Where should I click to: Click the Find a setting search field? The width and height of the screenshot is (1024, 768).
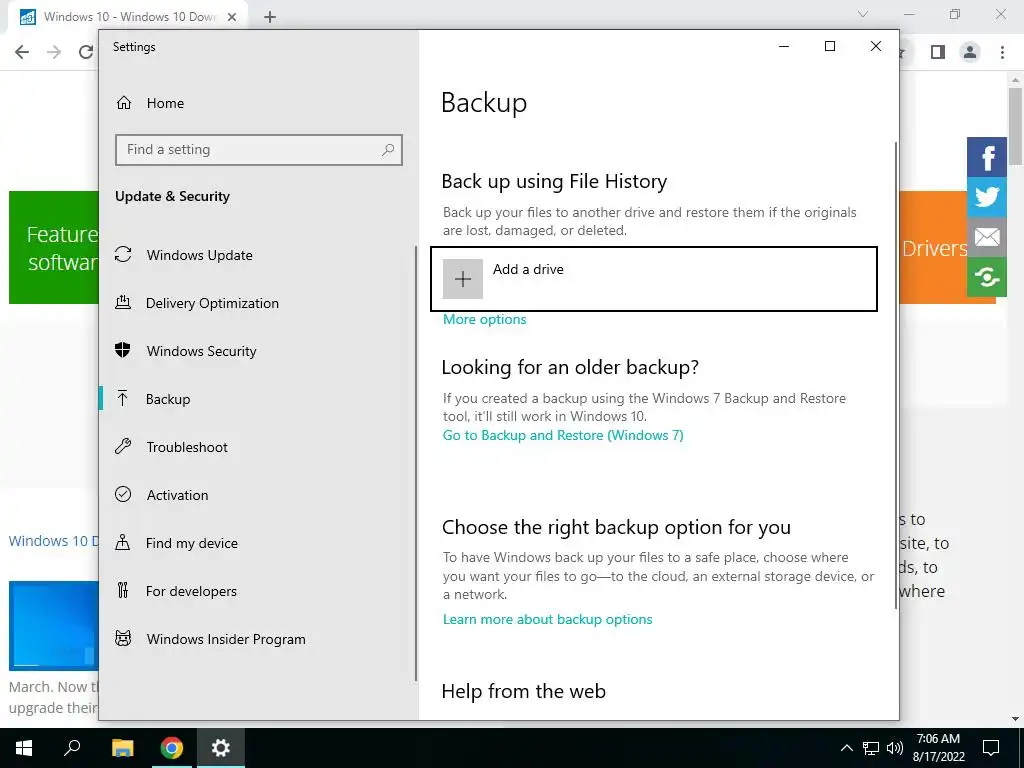click(x=259, y=150)
